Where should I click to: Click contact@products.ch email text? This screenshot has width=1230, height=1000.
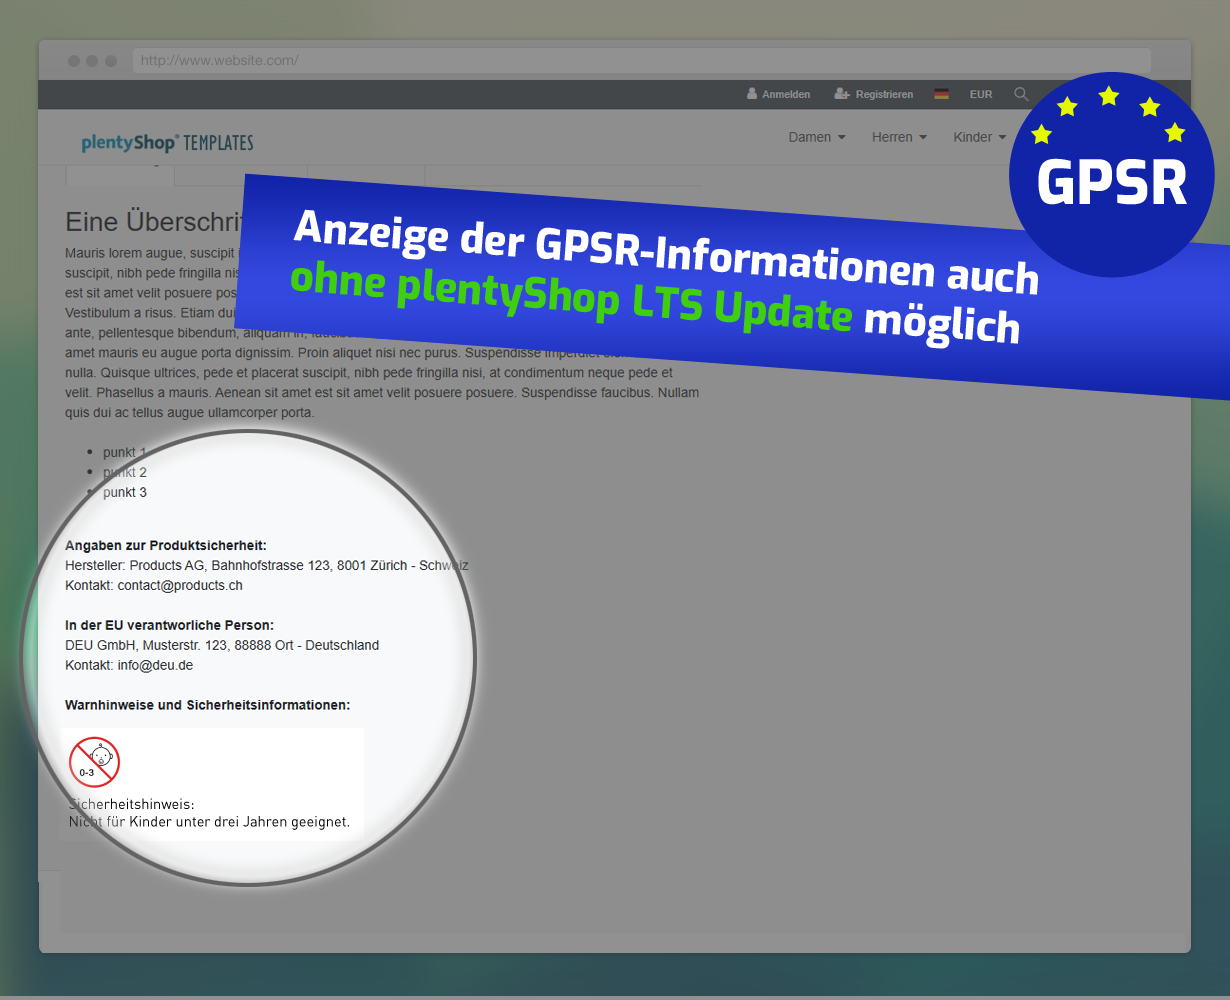pyautogui.click(x=180, y=585)
